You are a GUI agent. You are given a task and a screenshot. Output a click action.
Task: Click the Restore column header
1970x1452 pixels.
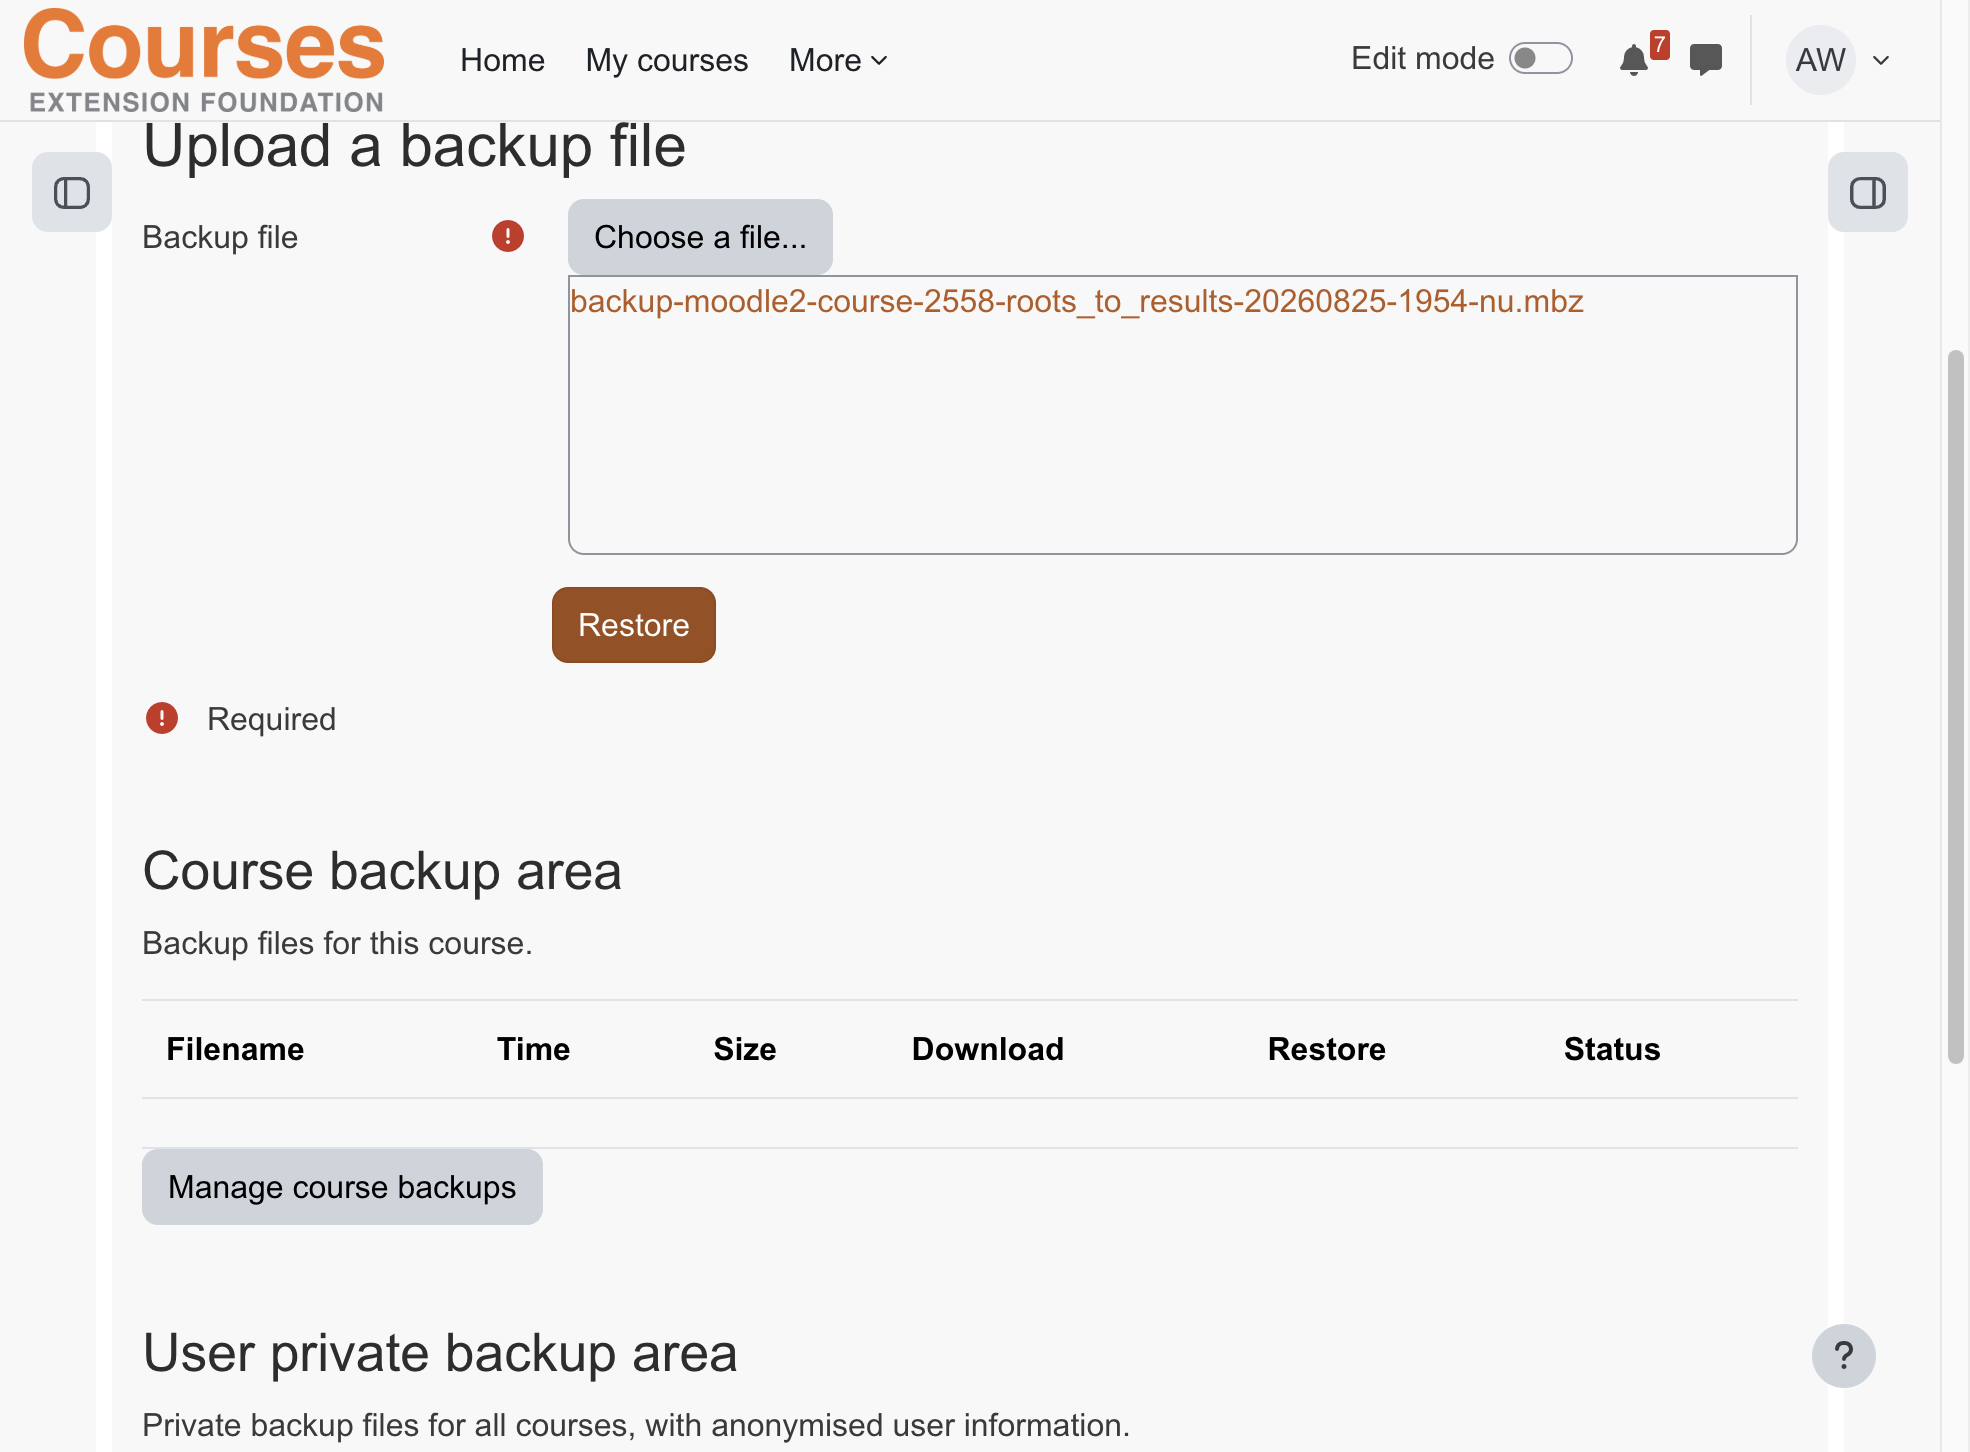1327,1049
